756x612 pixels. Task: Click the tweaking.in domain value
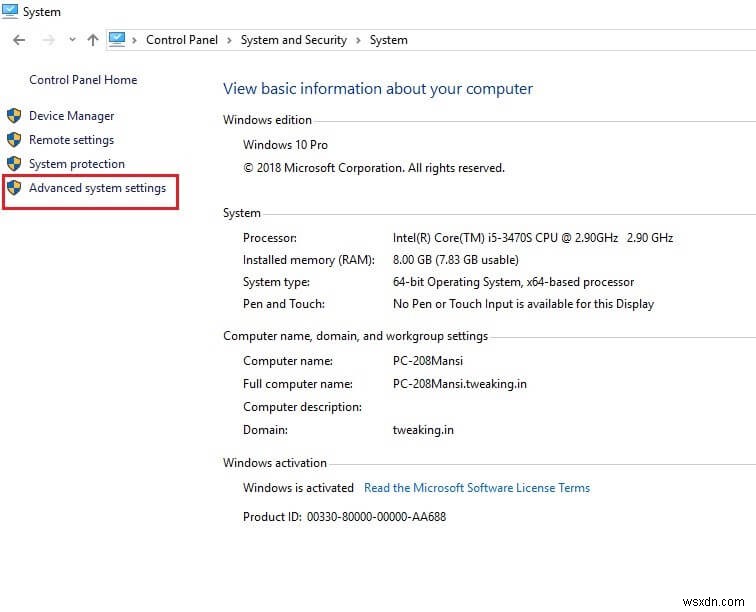(x=423, y=430)
